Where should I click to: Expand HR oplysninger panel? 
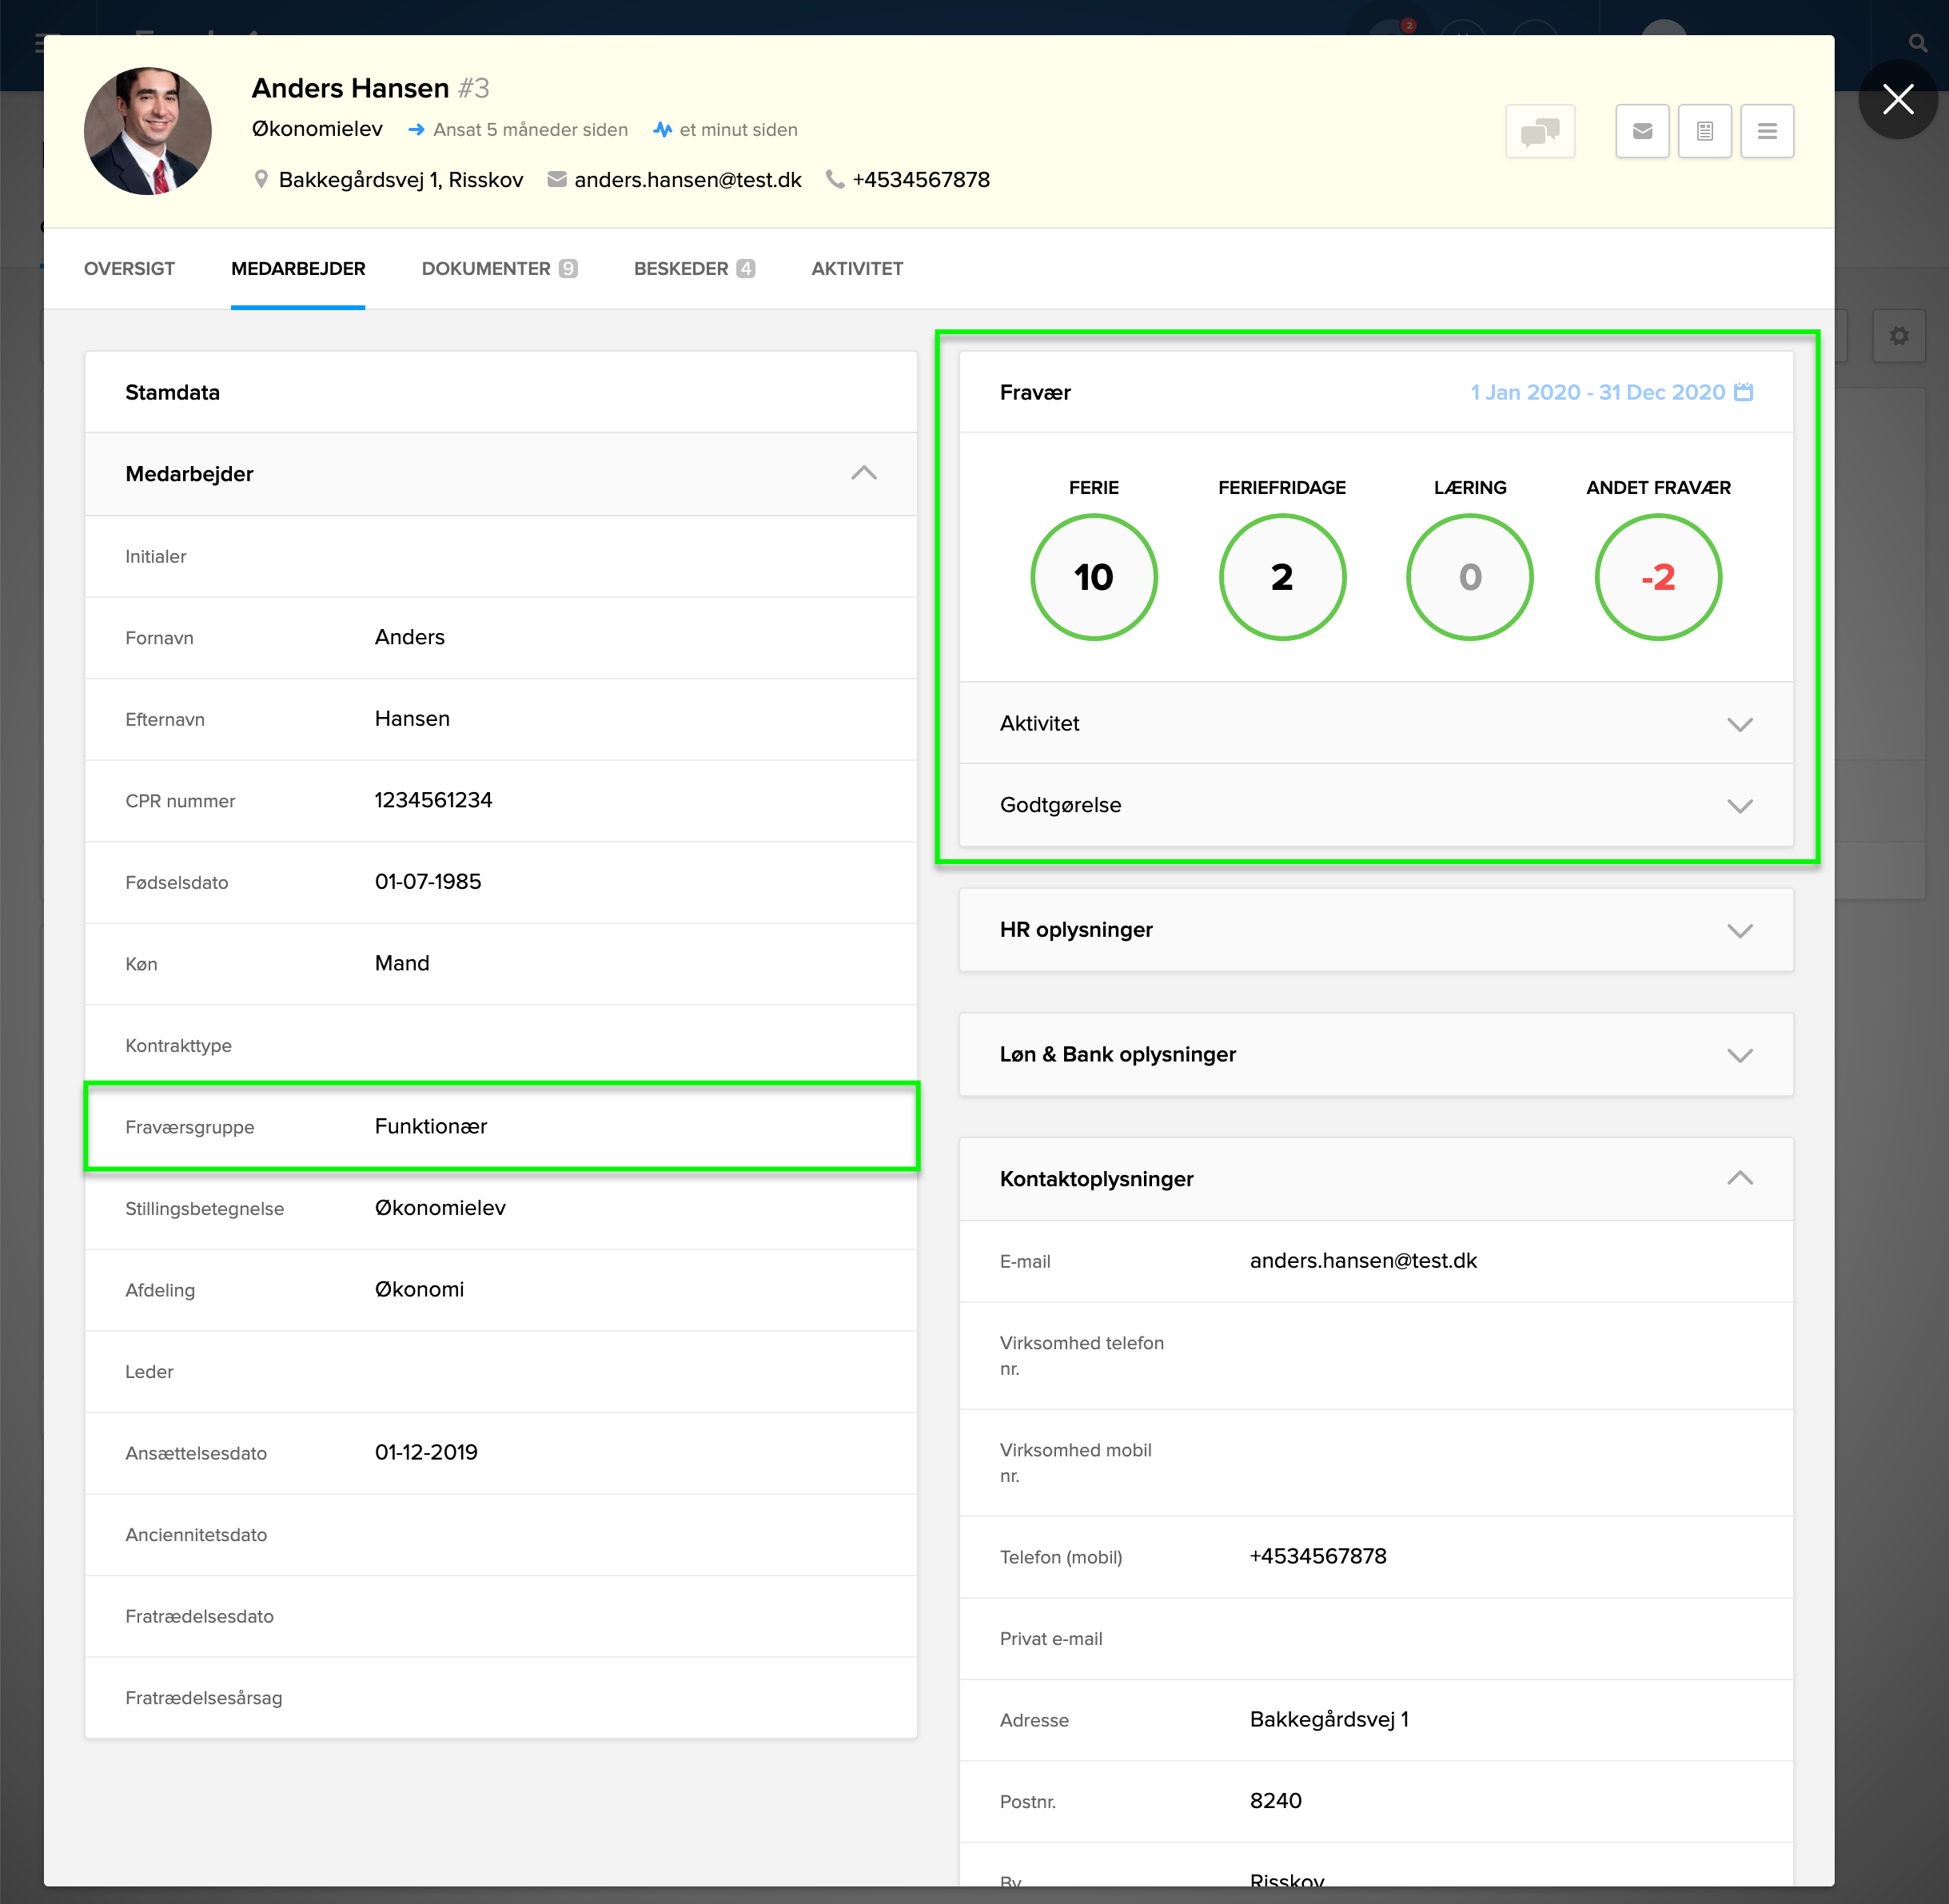click(x=1739, y=930)
